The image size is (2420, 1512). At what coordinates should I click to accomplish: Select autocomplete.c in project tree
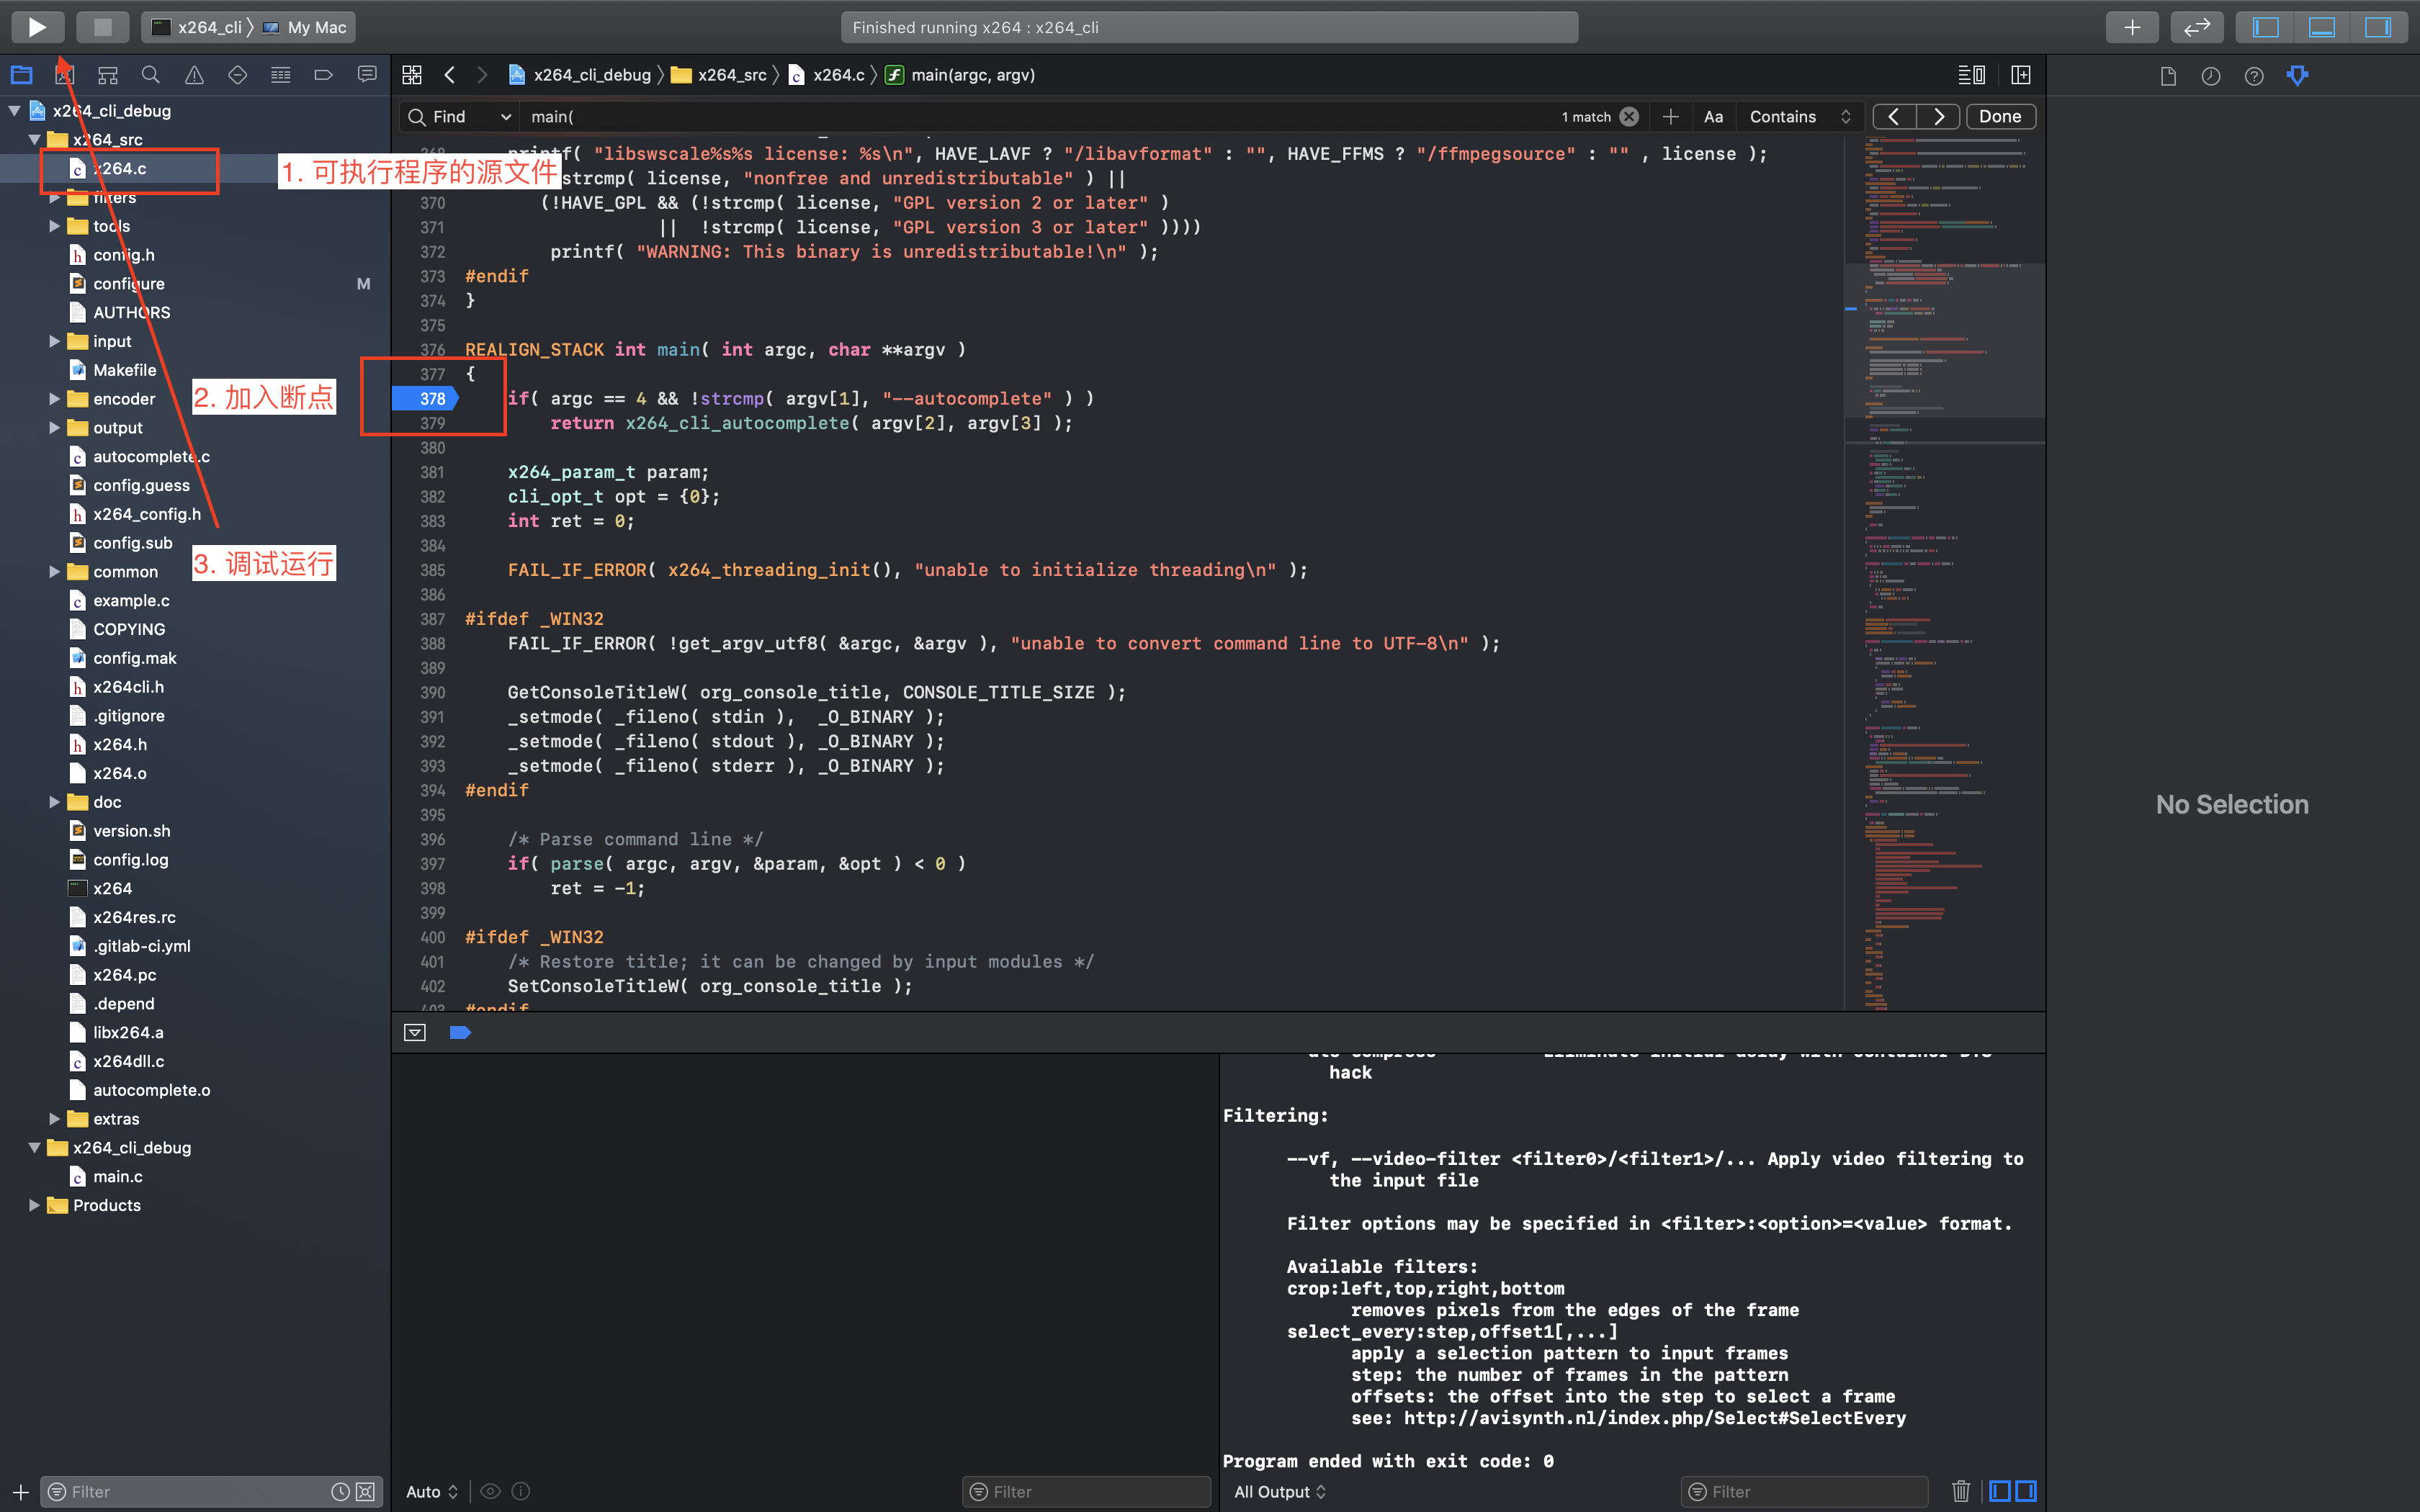pyautogui.click(x=151, y=457)
